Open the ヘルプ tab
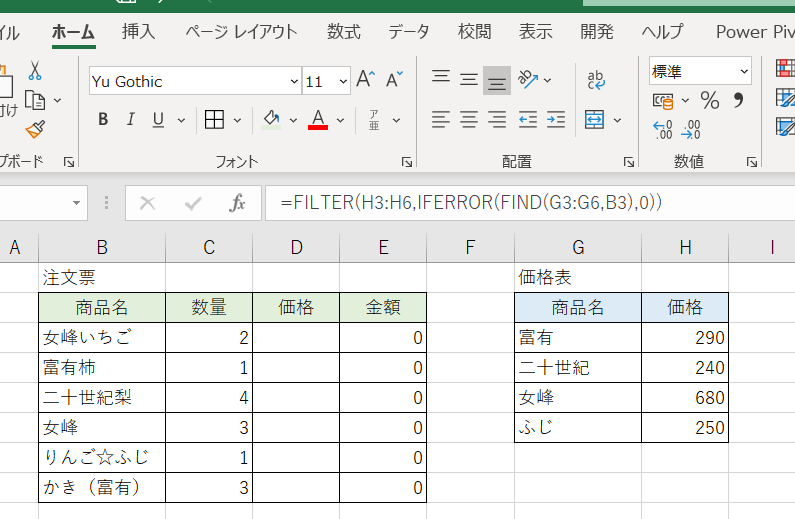The height and width of the screenshot is (519, 795). click(662, 31)
